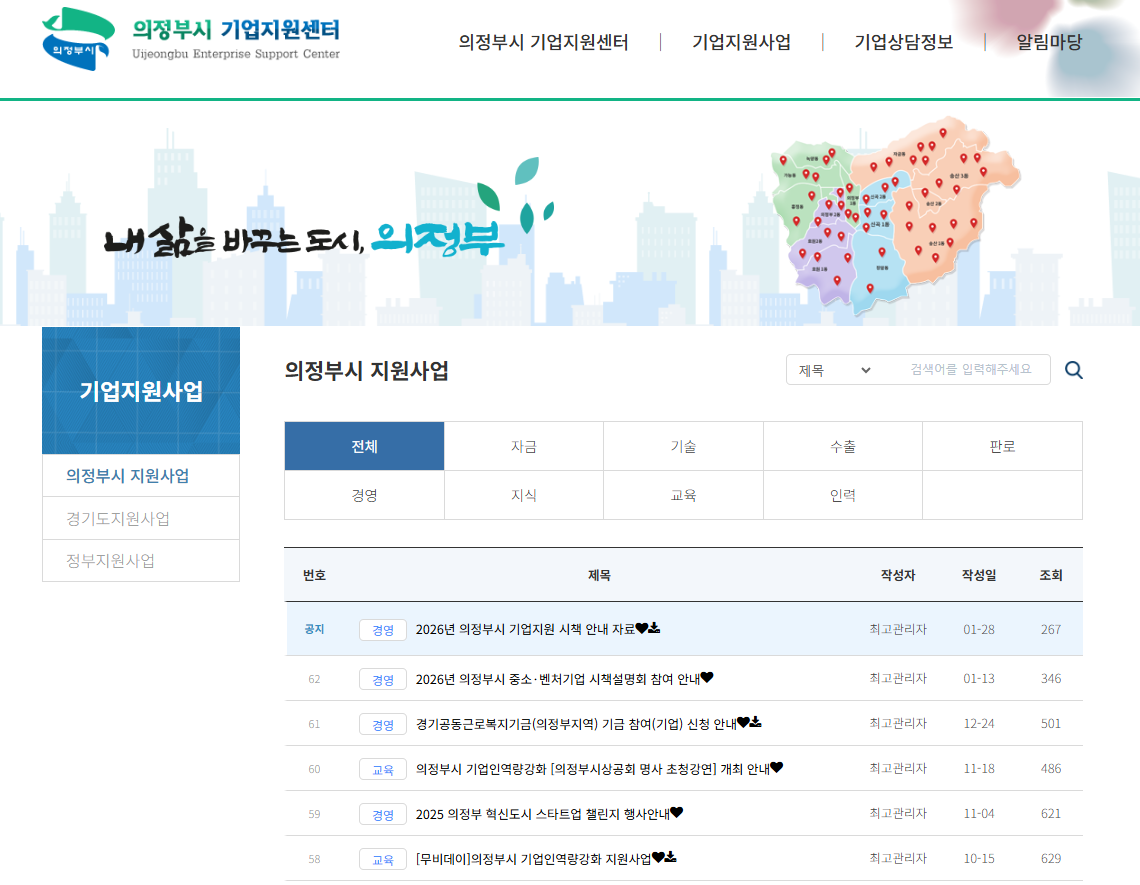Open 알림마당 in top navigation

tap(1049, 42)
